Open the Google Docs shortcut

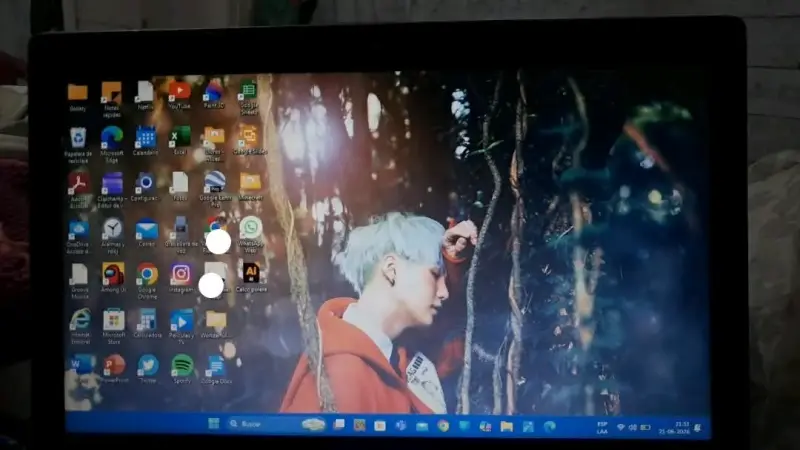[x=216, y=370]
